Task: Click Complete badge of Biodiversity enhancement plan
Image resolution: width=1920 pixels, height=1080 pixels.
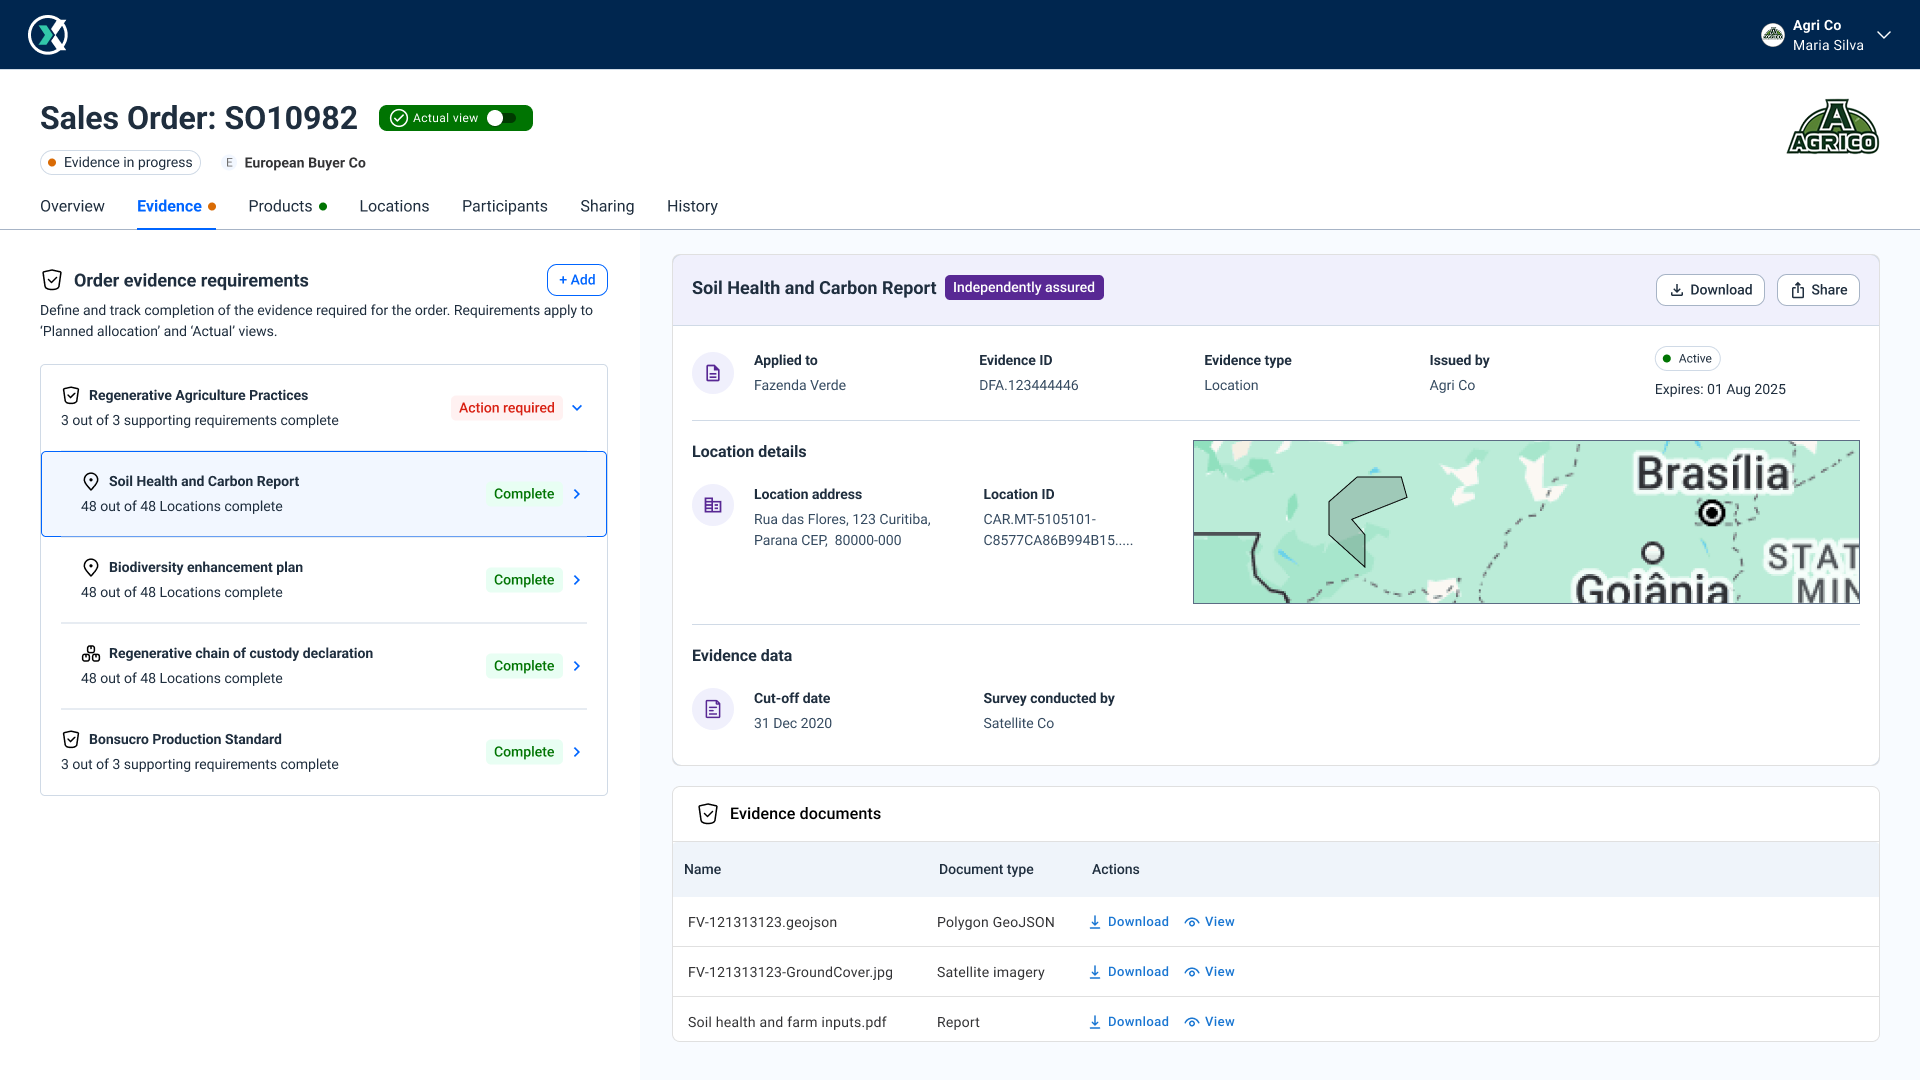Action: point(524,580)
